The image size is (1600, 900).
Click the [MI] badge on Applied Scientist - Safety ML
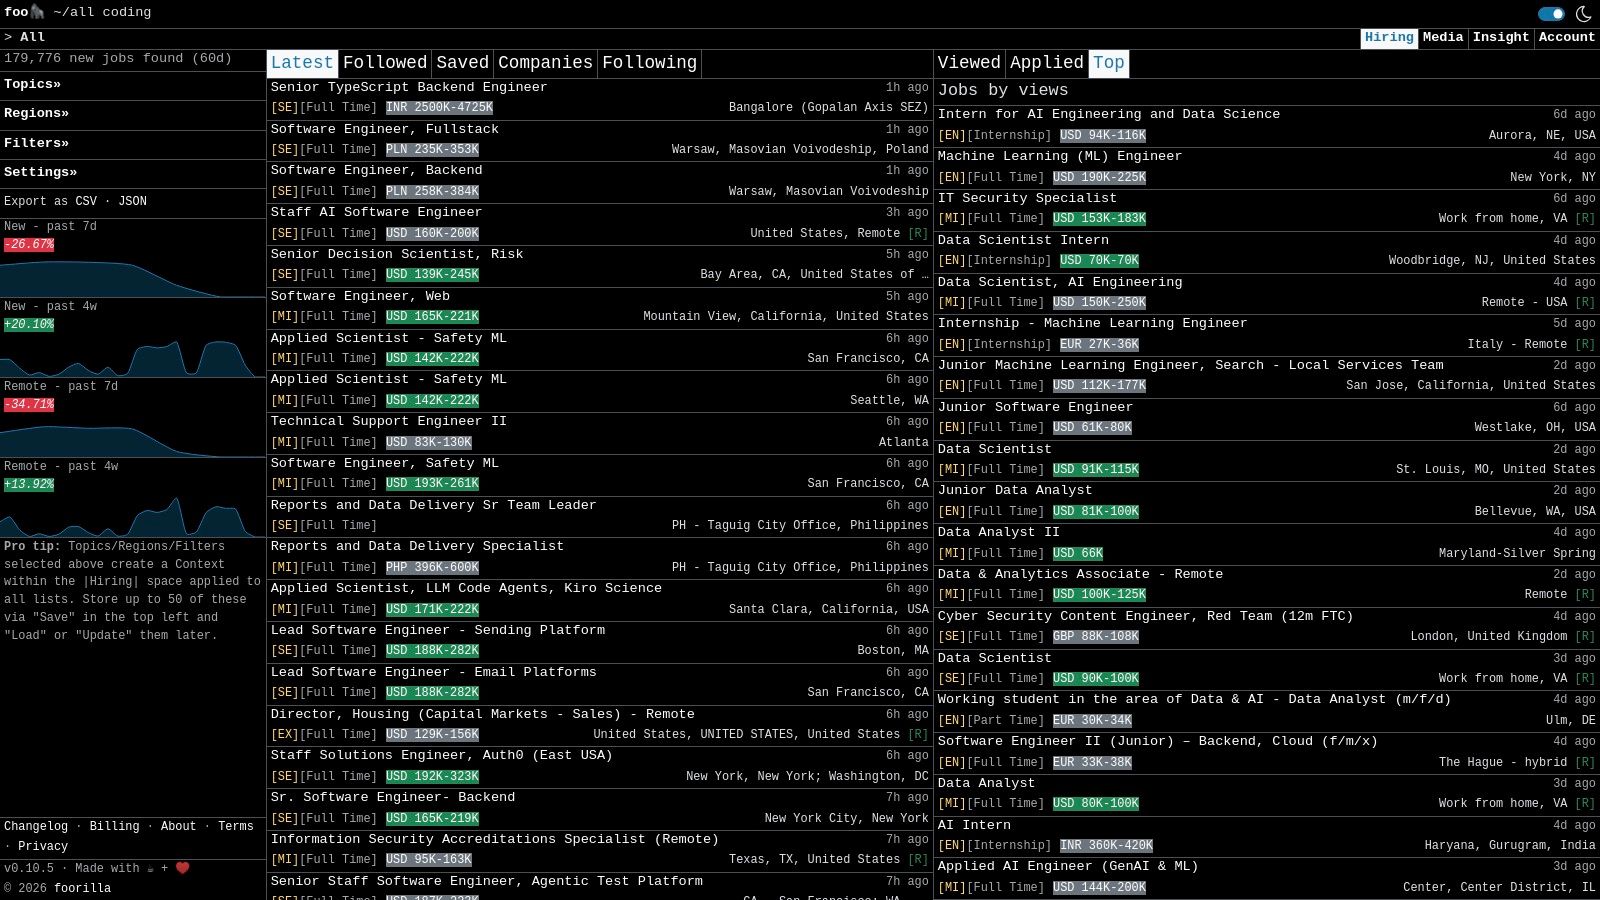pyautogui.click(x=284, y=358)
